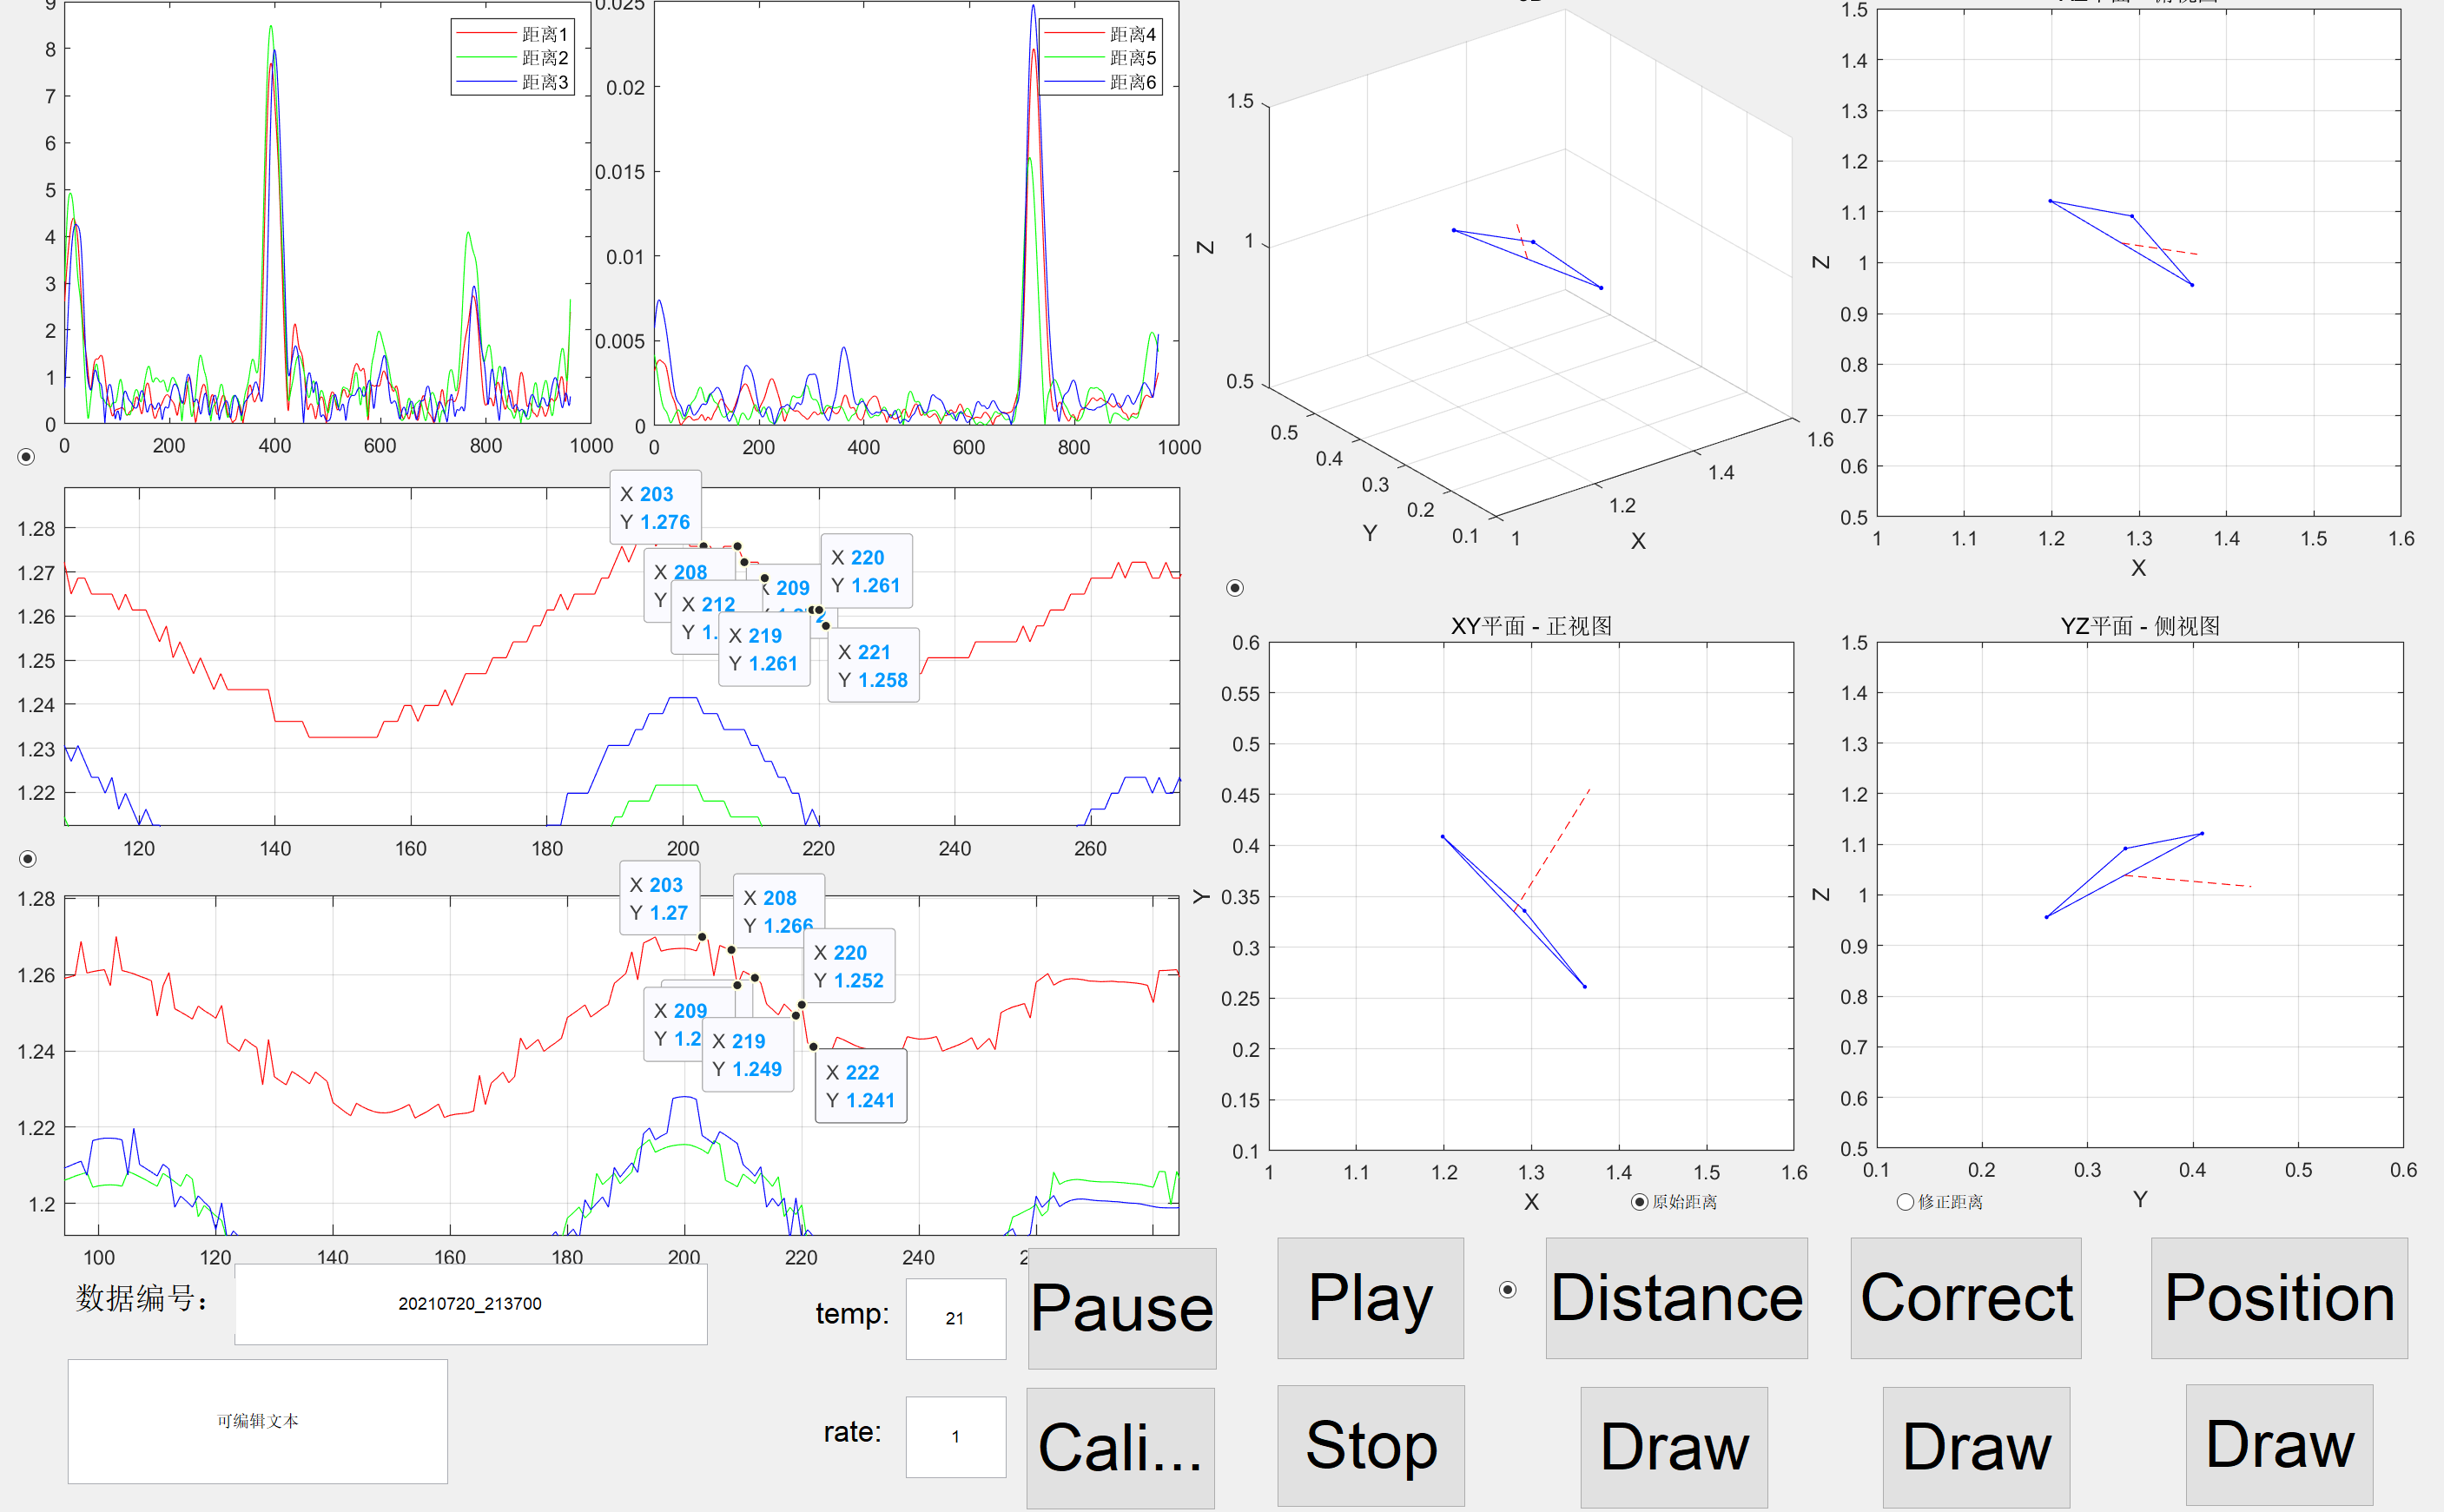The width and height of the screenshot is (2444, 1512).
Task: Click the Pause button
Action: (x=1121, y=1308)
